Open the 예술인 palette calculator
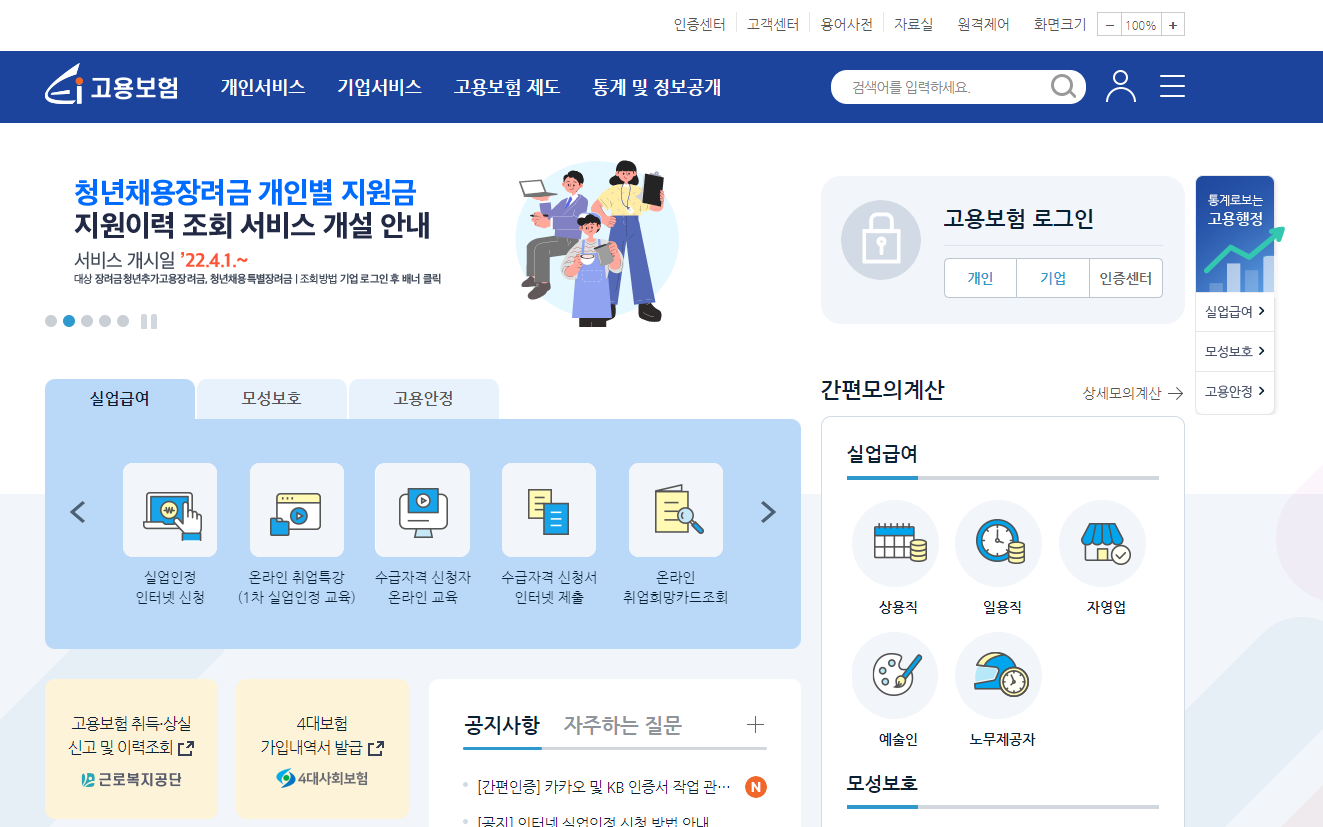 point(895,675)
